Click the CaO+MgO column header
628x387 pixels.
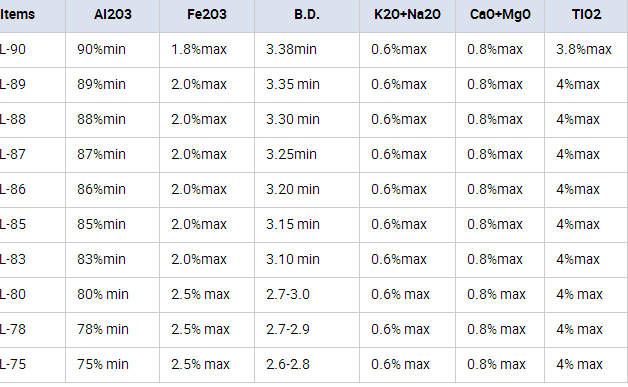[500, 15]
